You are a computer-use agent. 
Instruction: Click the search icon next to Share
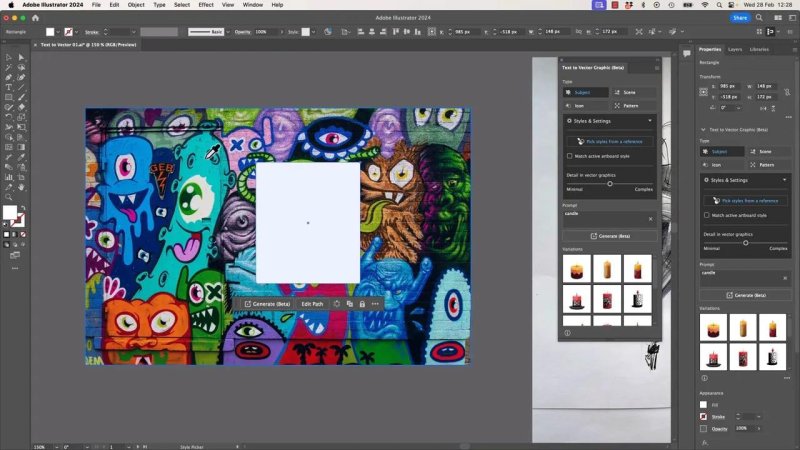click(x=759, y=18)
